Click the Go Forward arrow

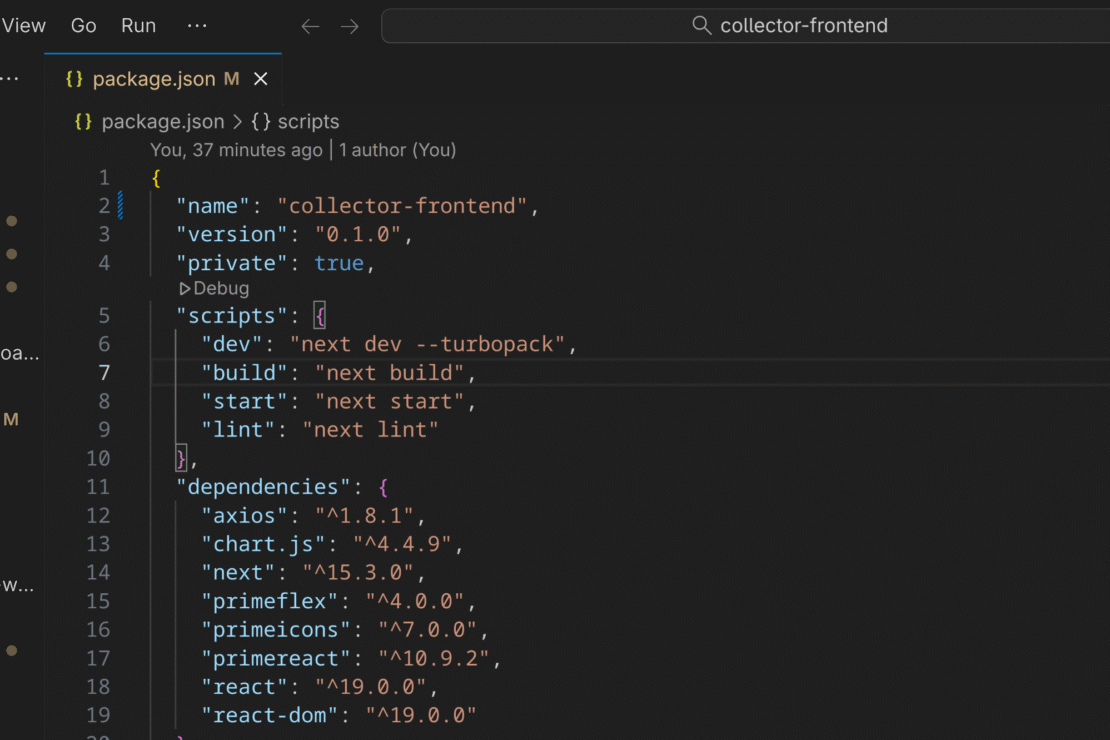pyautogui.click(x=349, y=26)
